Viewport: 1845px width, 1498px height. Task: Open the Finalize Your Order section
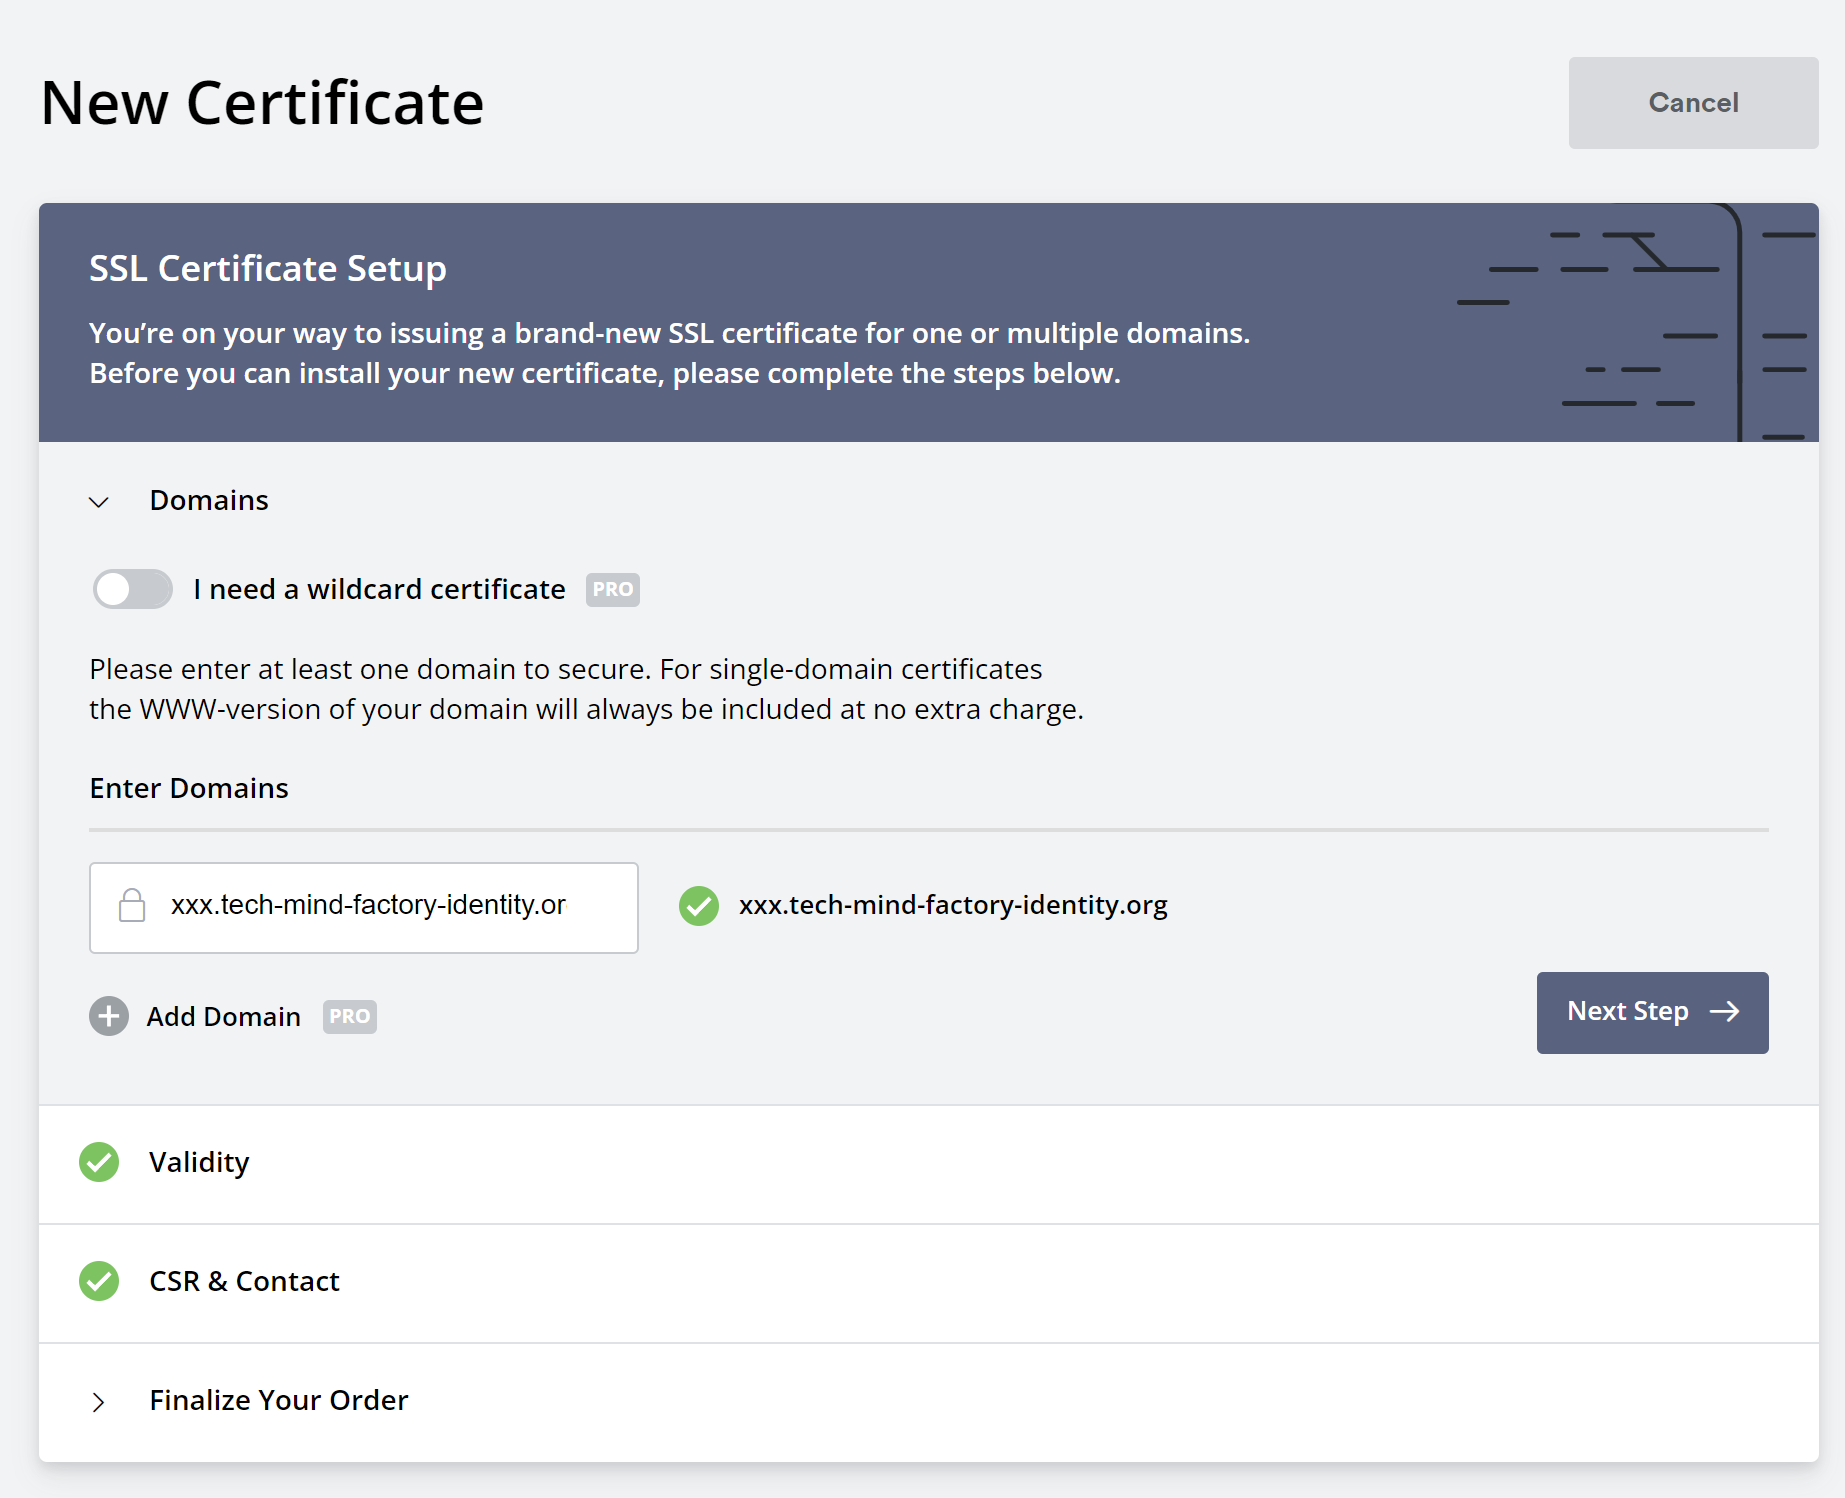928,1402
